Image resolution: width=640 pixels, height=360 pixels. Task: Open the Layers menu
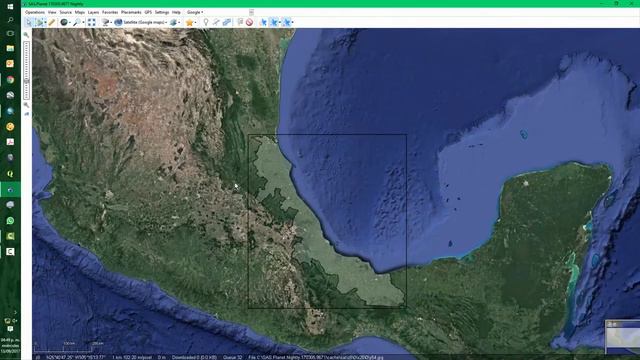pyautogui.click(x=93, y=12)
